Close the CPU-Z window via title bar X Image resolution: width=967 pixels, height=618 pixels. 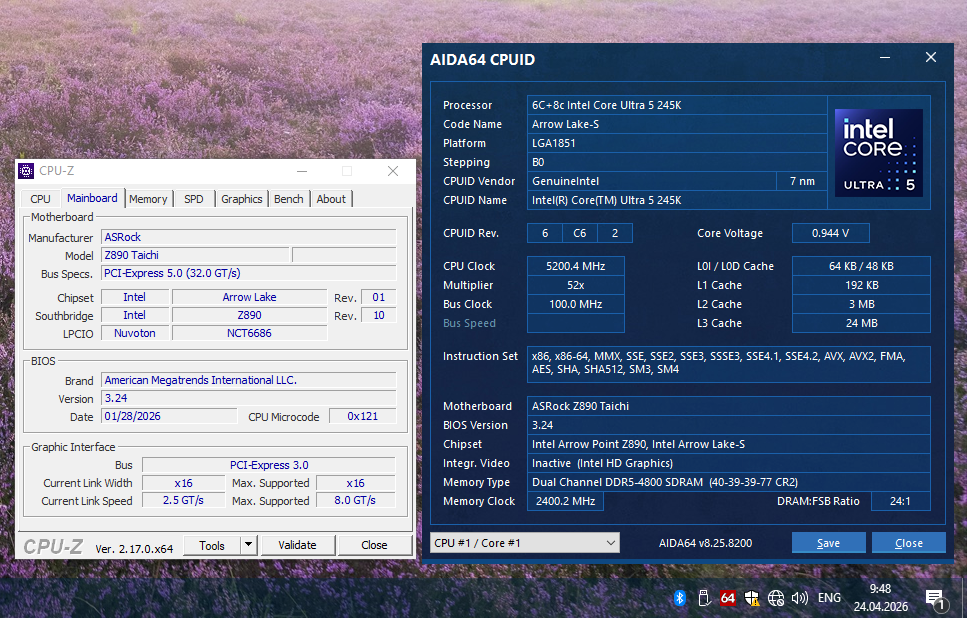[x=393, y=171]
